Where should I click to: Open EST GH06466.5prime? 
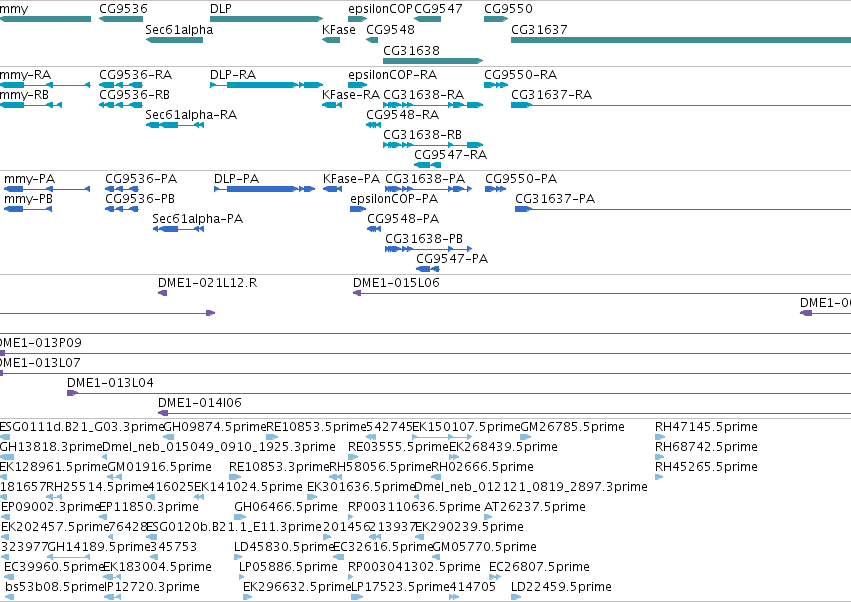click(239, 517)
